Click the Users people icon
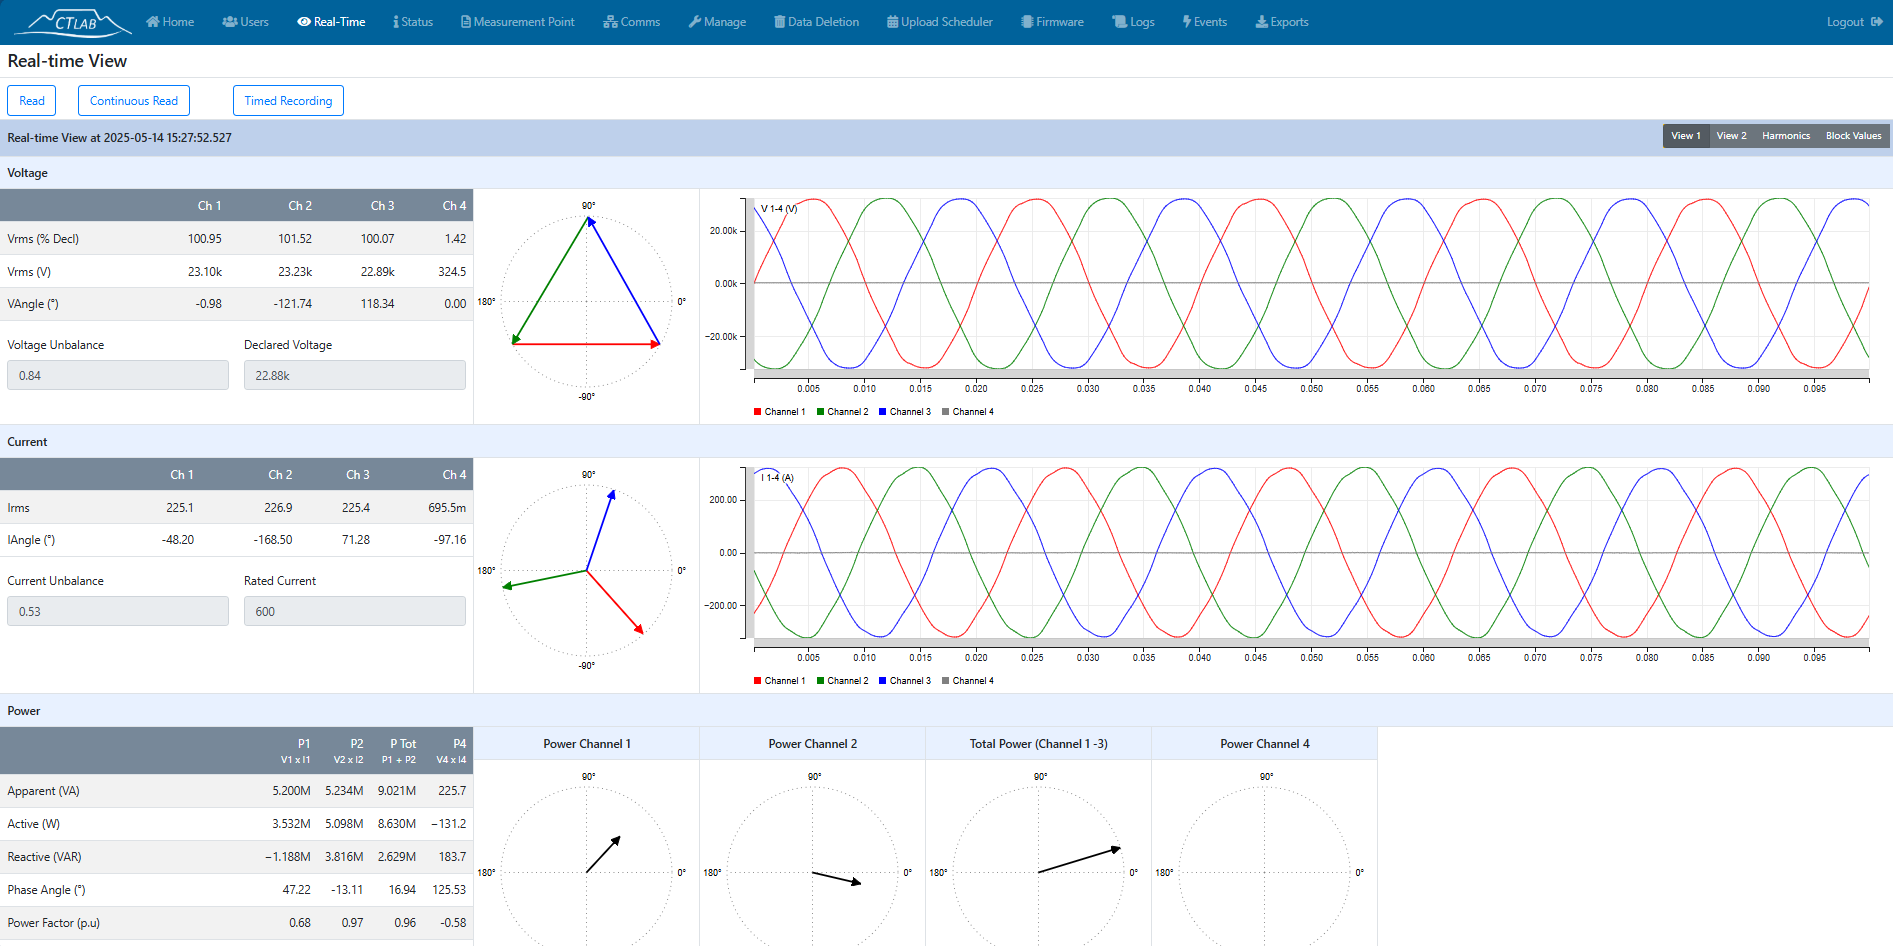The height and width of the screenshot is (946, 1893). [x=230, y=22]
